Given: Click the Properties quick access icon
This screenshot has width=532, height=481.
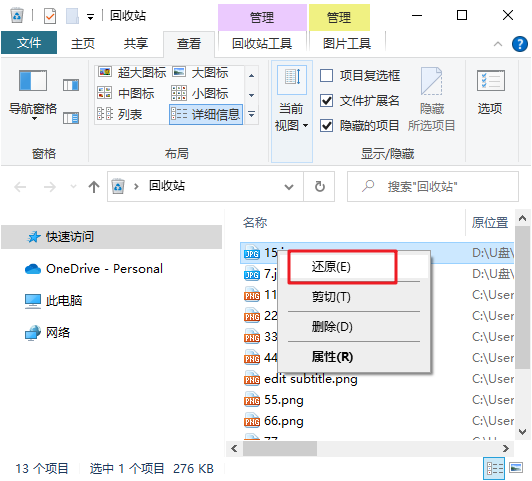Looking at the screenshot, I should 50,16.
